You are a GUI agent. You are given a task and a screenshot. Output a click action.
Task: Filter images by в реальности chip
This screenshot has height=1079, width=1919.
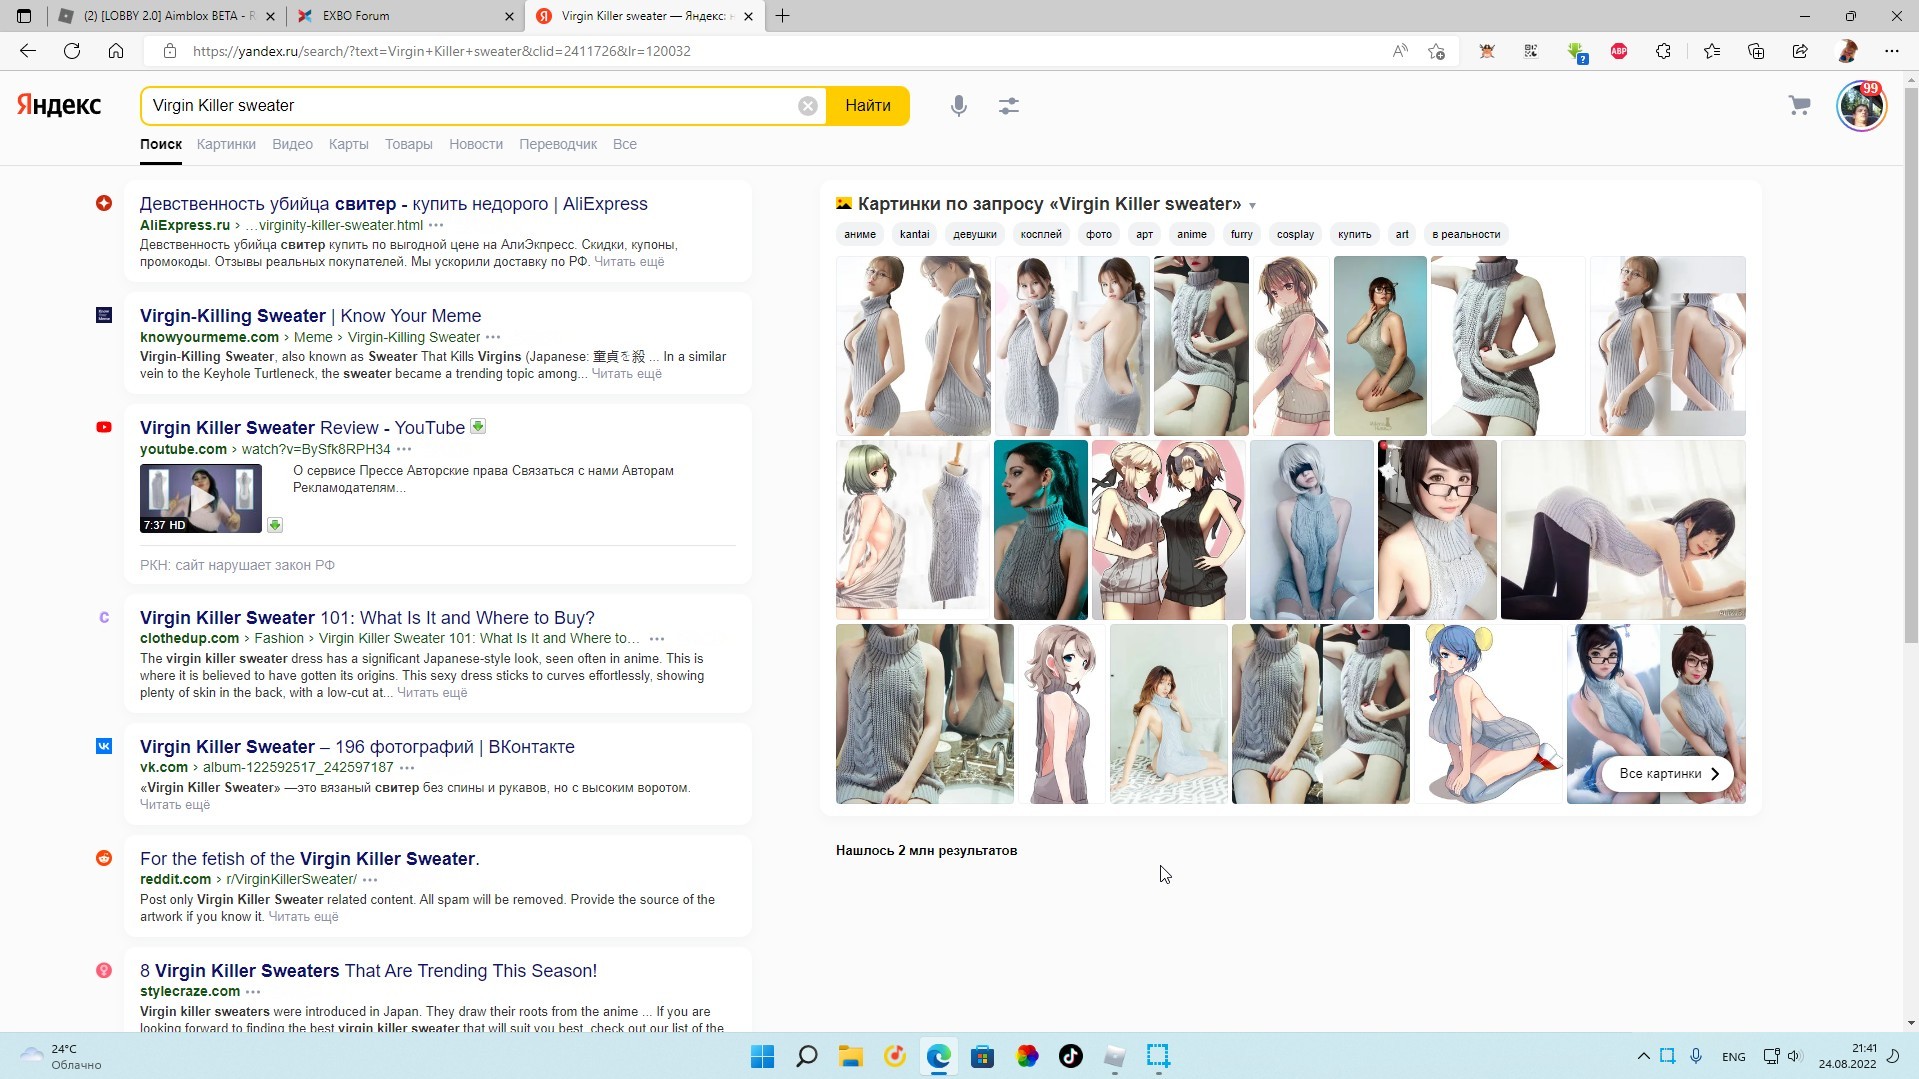[x=1465, y=234]
